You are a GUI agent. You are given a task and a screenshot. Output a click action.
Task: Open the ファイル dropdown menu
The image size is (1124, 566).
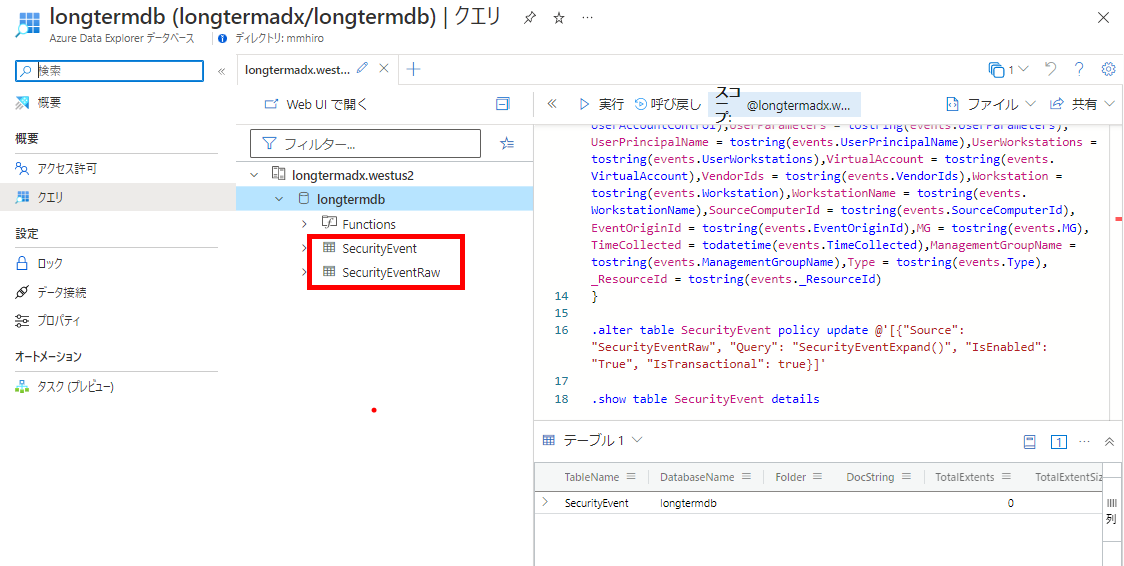pos(991,105)
